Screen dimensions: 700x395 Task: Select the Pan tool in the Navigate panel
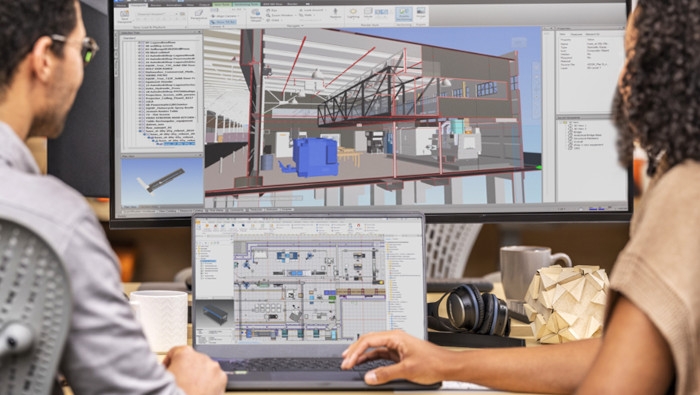tap(273, 10)
